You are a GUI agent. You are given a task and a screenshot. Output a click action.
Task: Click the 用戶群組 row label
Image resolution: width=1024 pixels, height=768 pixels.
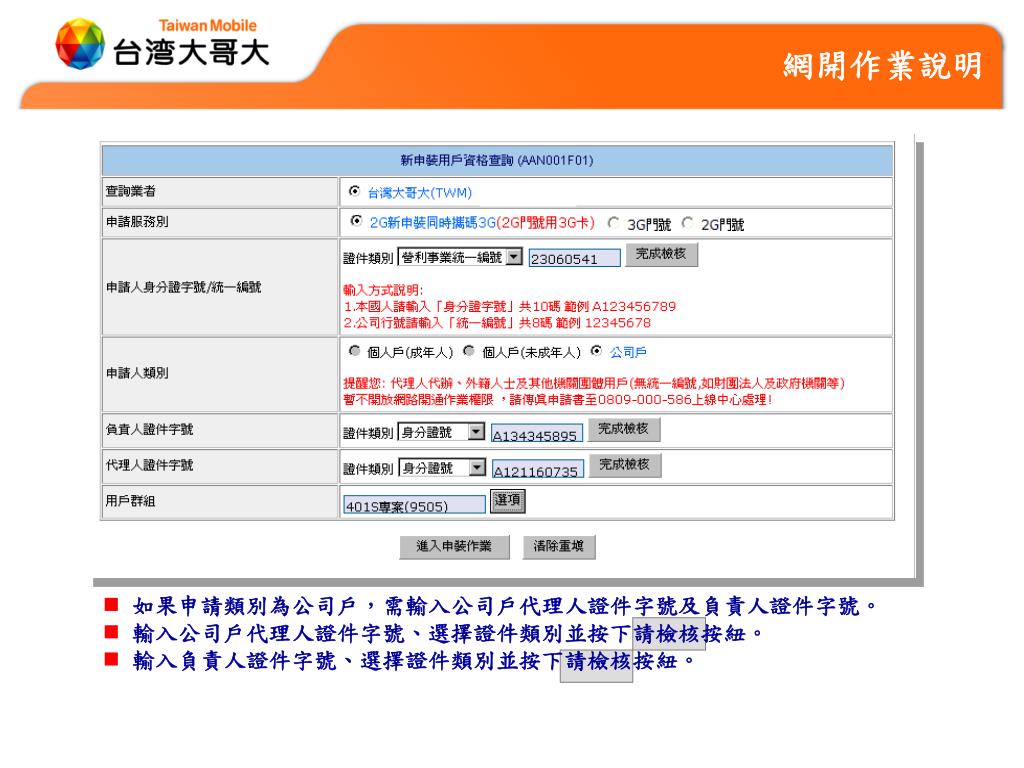[x=131, y=502]
